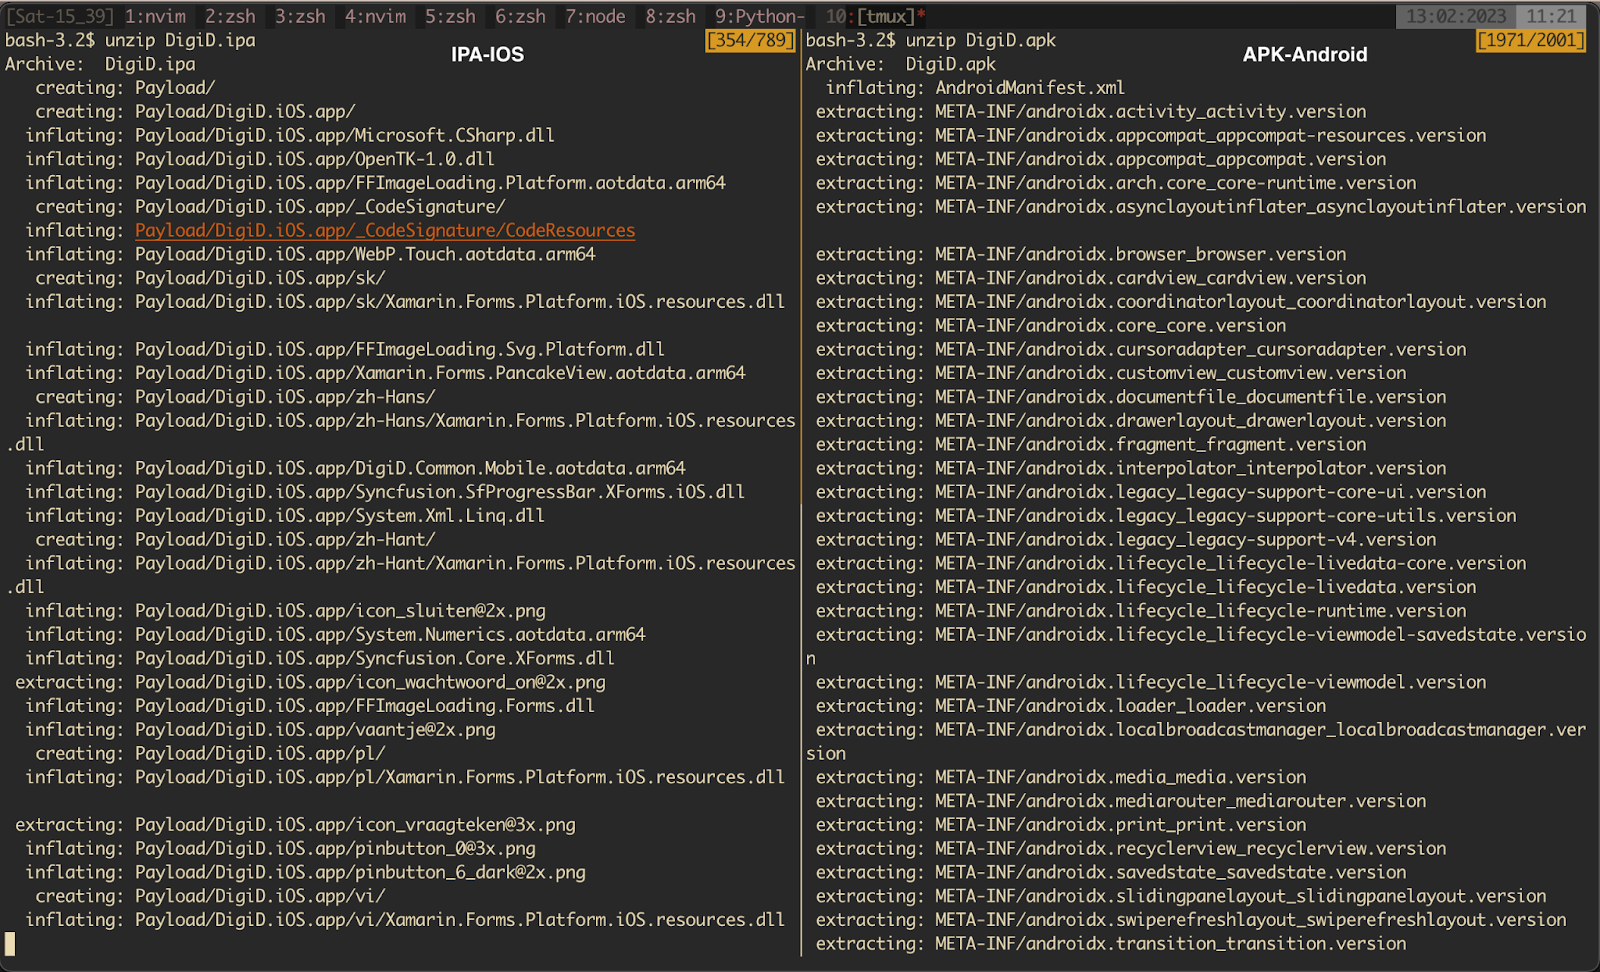This screenshot has height=972, width=1600.
Task: Click the AndroidManifest.xml line in right pane
Action: pyautogui.click(x=1029, y=88)
